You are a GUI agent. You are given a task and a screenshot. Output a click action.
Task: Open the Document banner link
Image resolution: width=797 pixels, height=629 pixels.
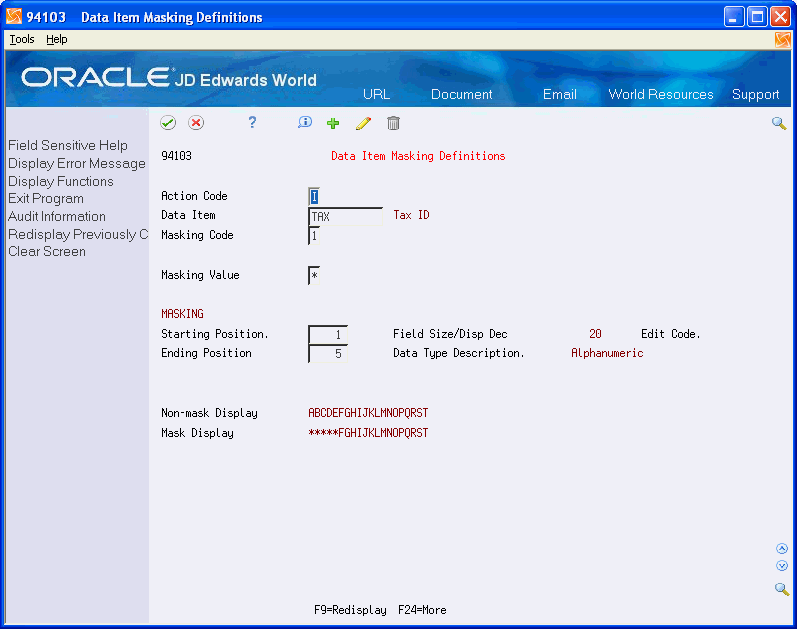[x=462, y=94]
